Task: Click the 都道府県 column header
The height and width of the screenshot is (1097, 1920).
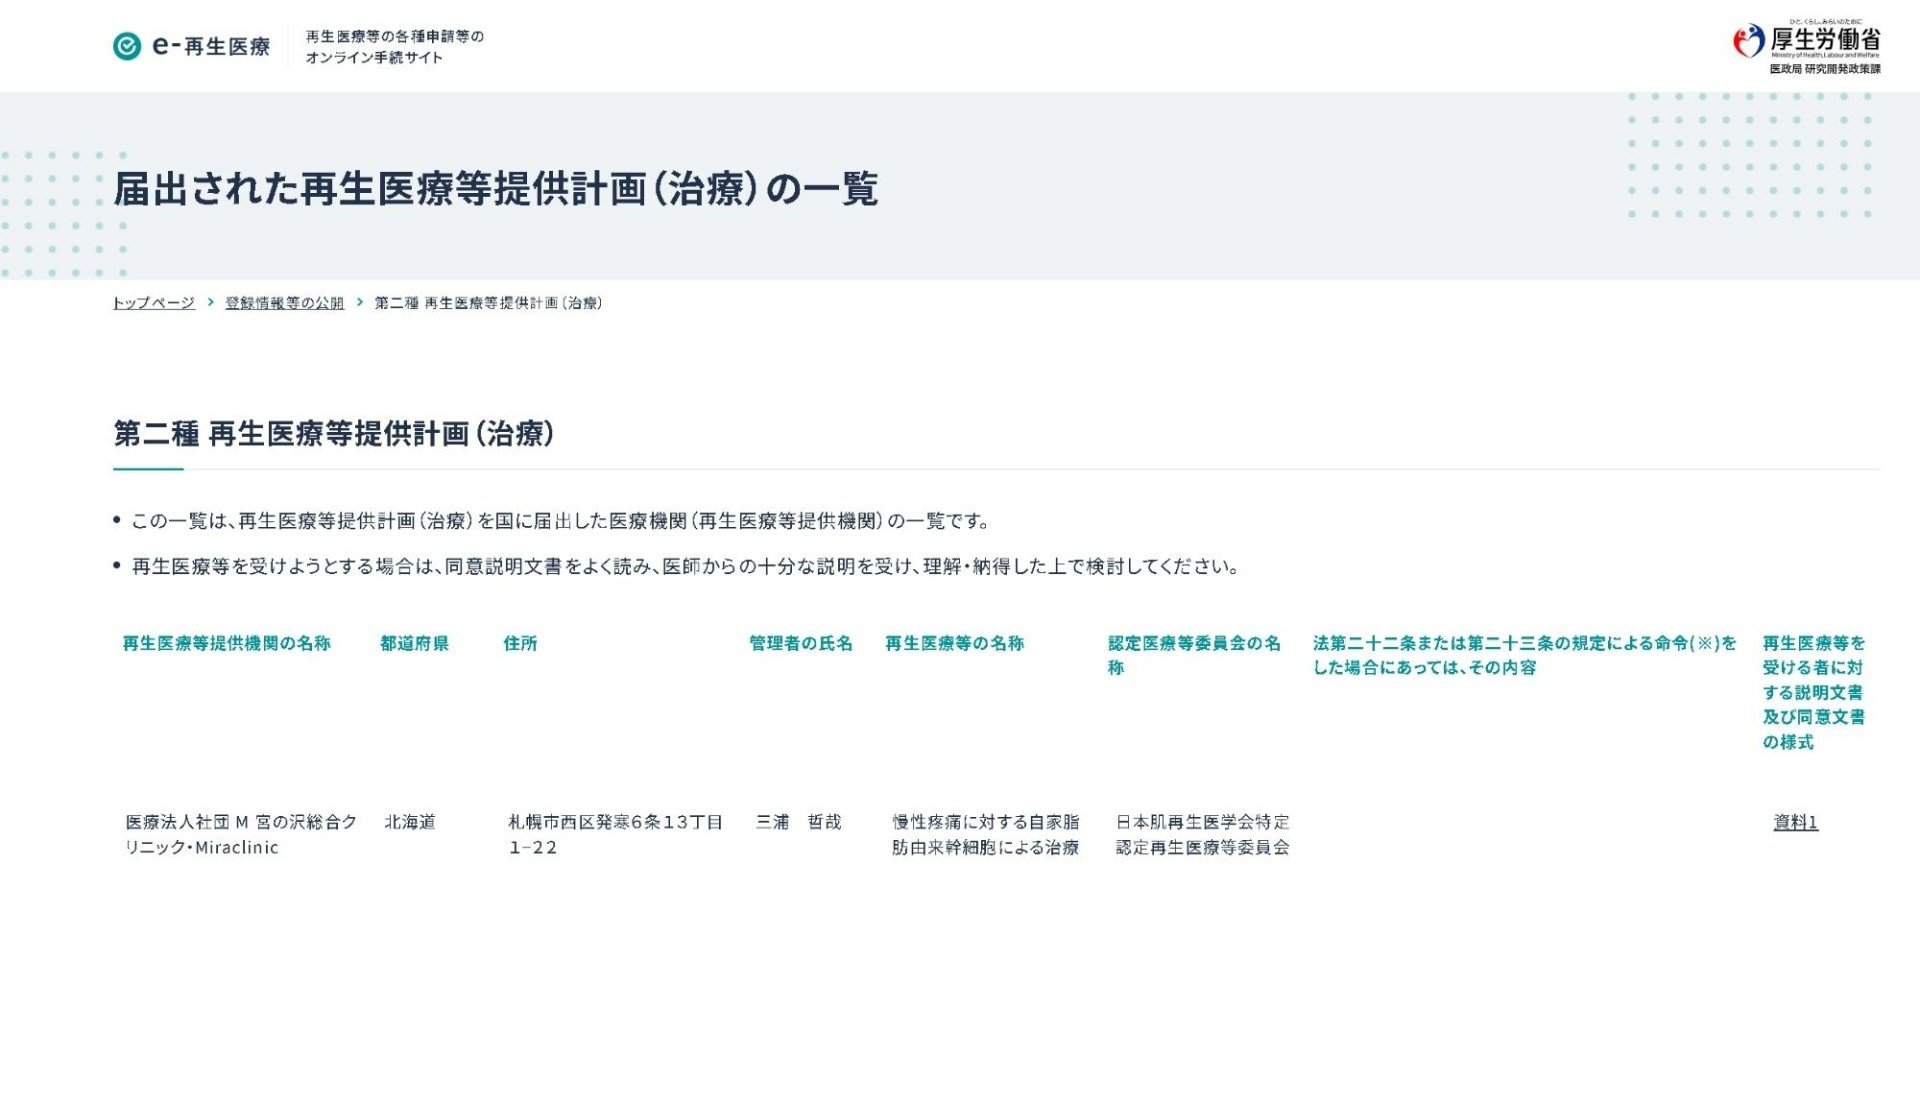Action: (x=414, y=643)
